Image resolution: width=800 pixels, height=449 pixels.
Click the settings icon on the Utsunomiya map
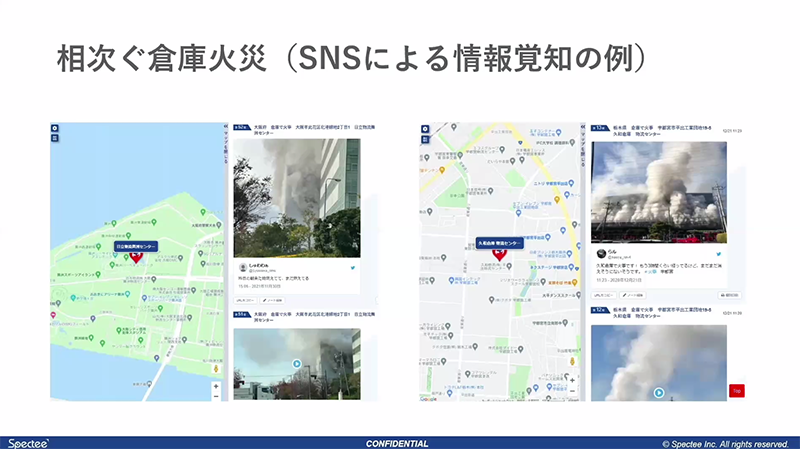(425, 129)
